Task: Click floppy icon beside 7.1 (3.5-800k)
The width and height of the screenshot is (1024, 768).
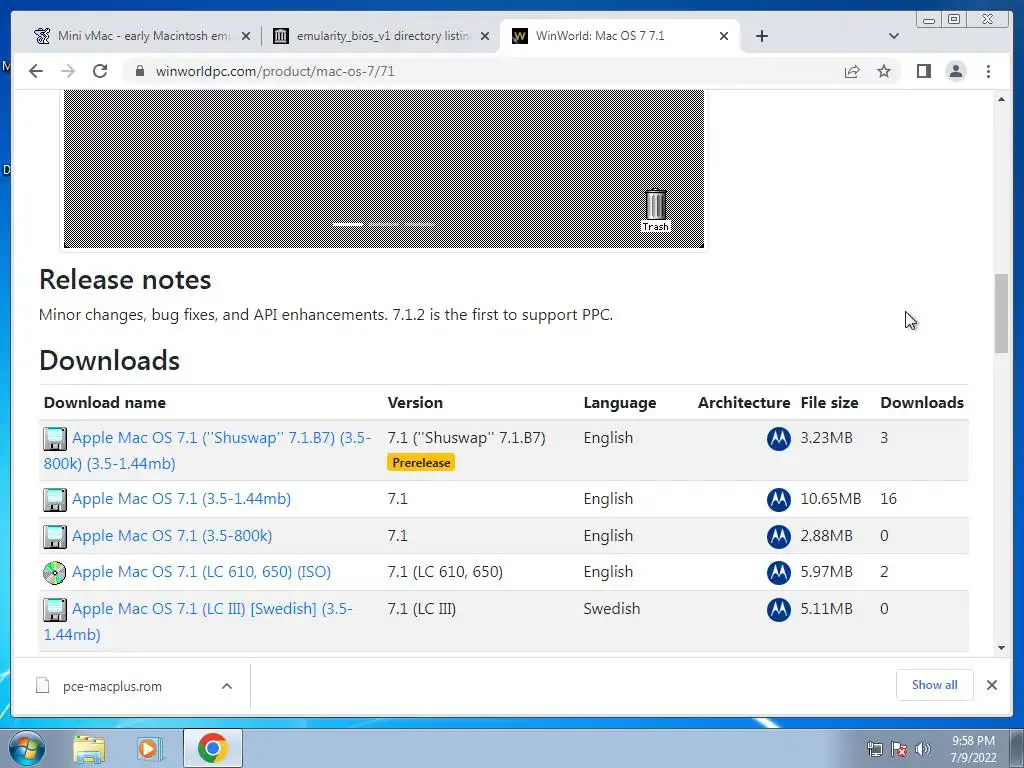Action: coord(55,537)
